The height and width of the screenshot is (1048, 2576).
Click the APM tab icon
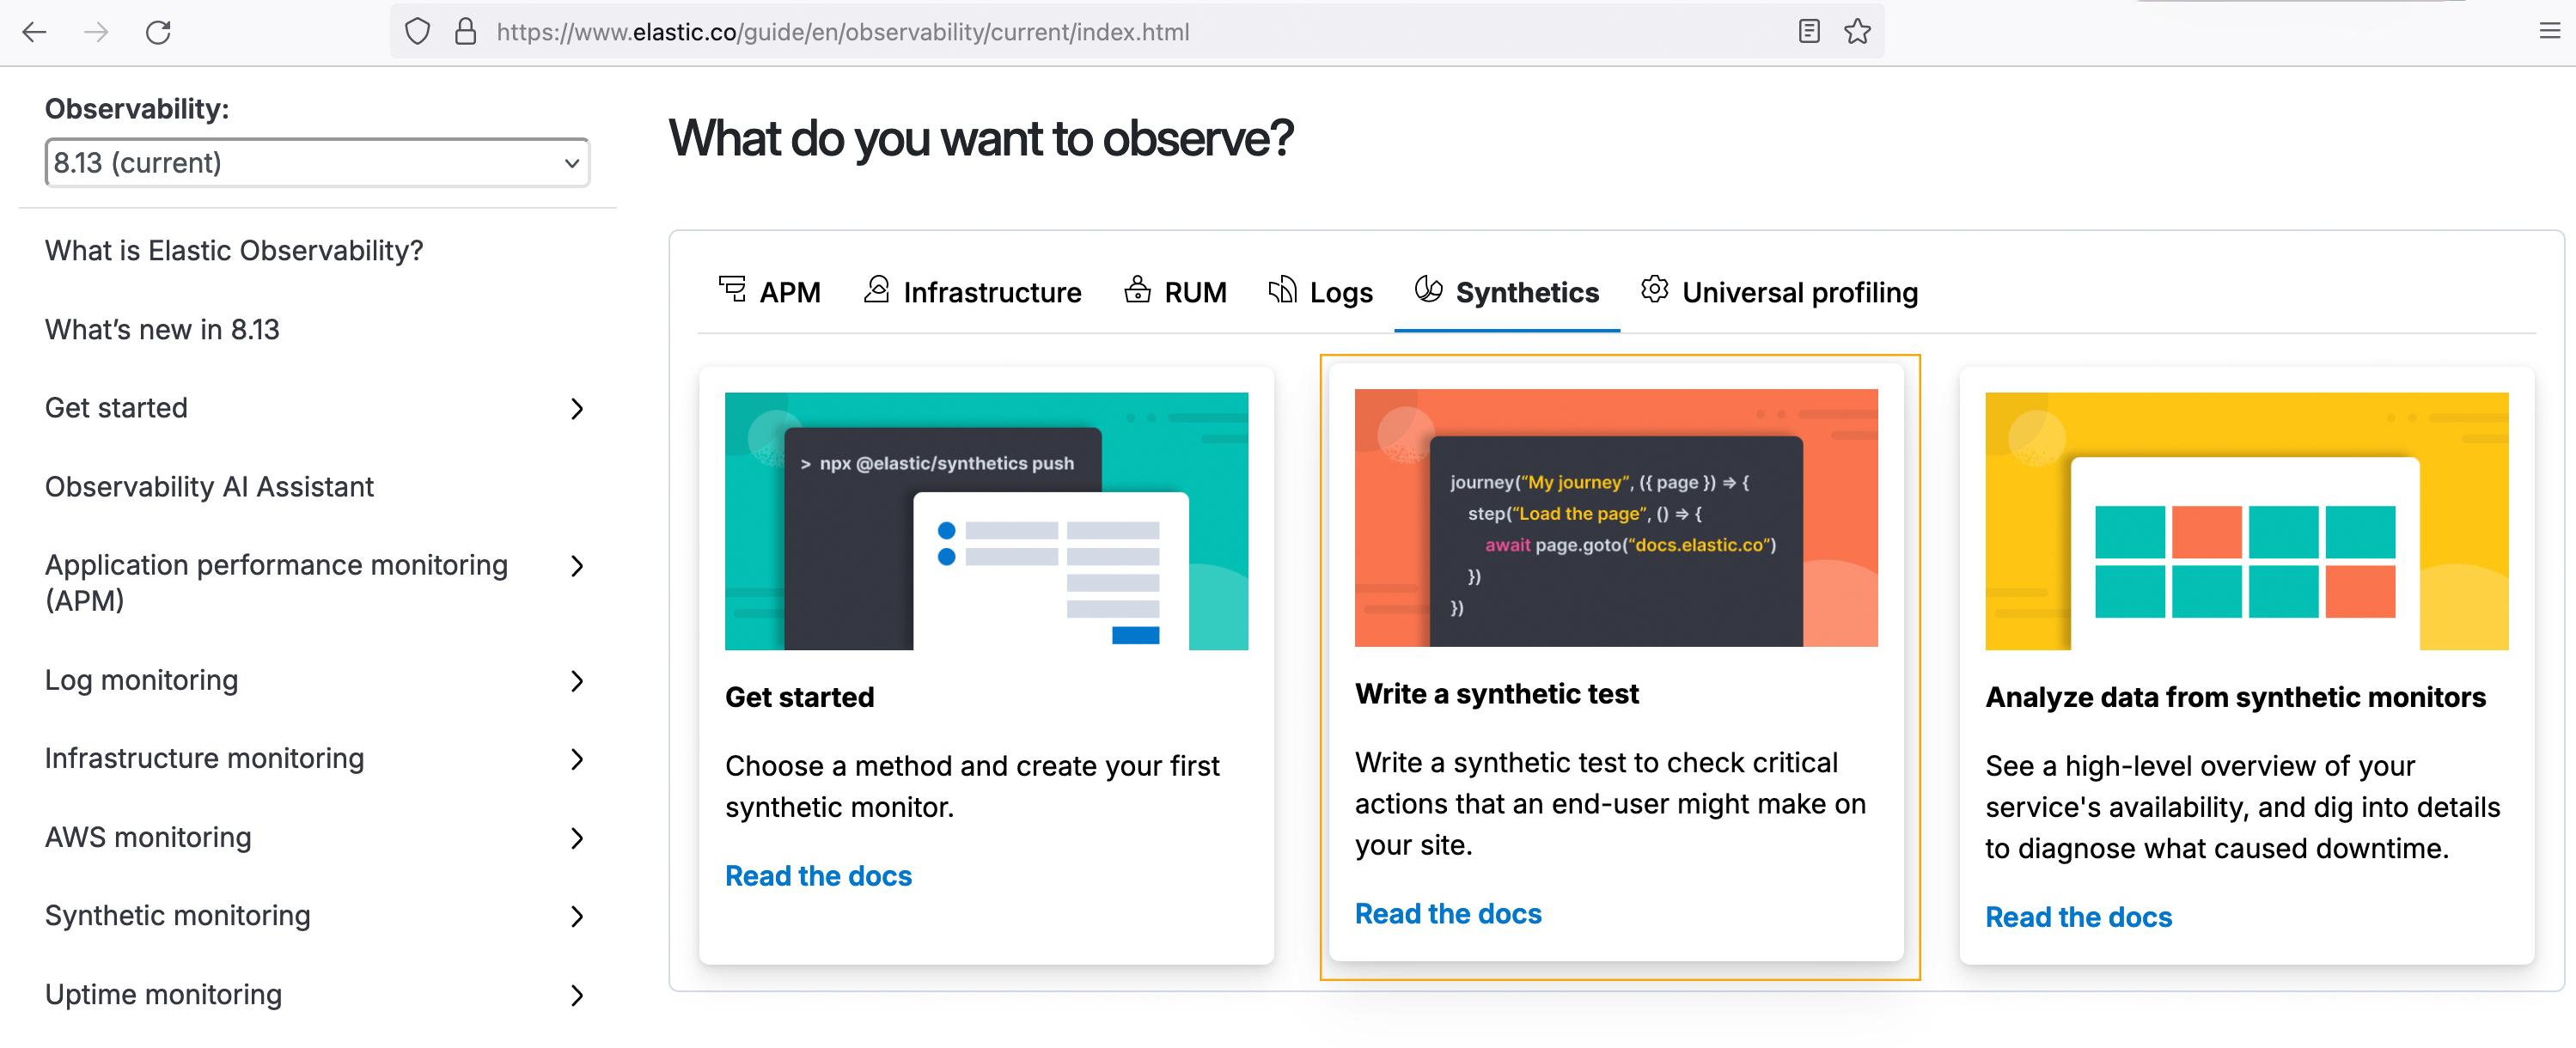[732, 290]
